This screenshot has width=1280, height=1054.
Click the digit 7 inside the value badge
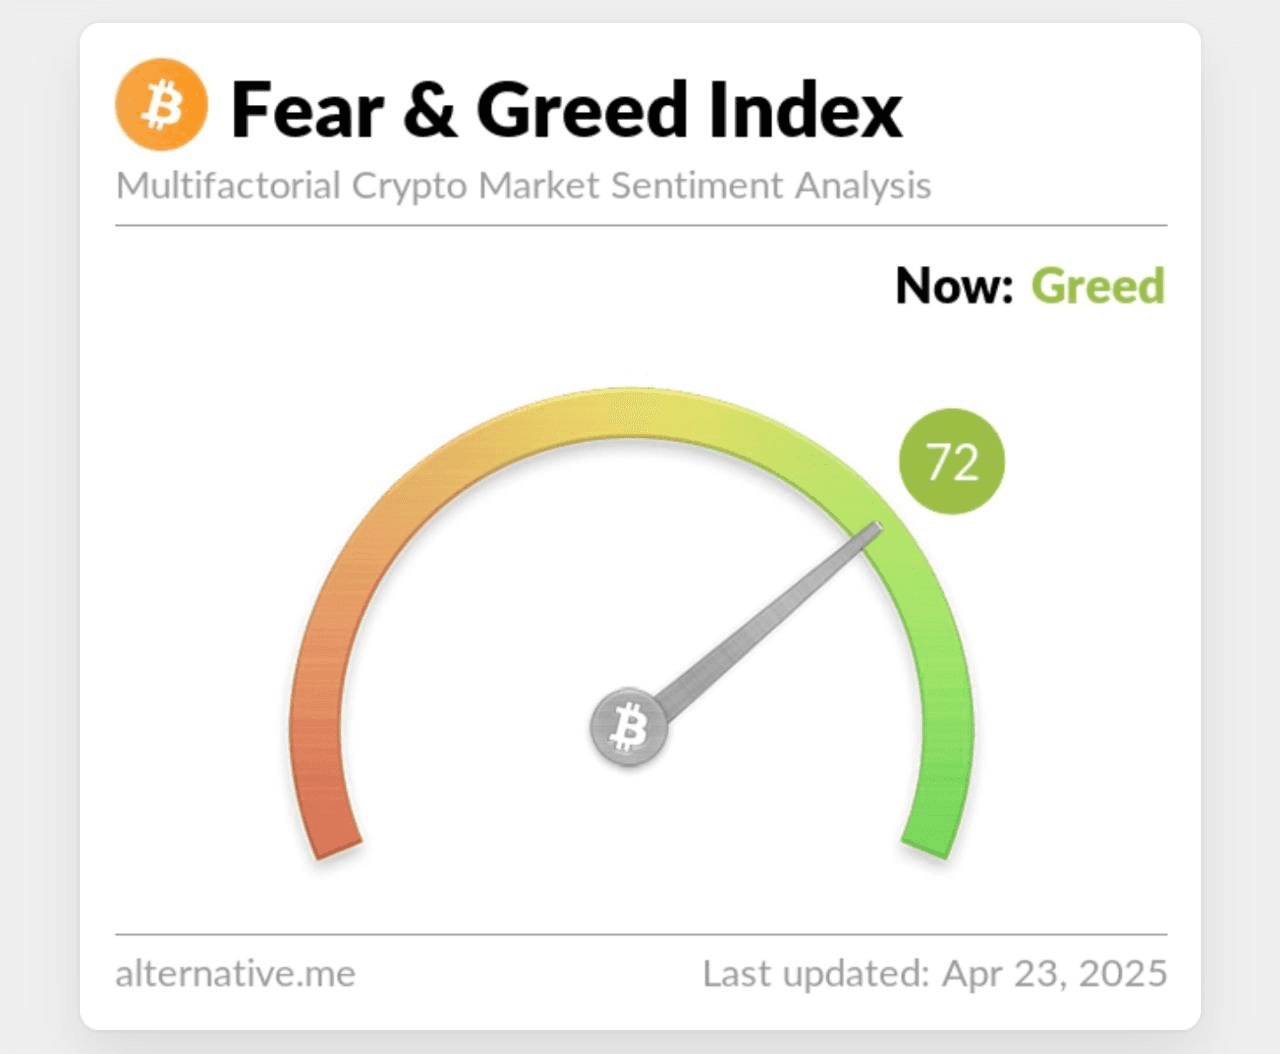click(938, 462)
